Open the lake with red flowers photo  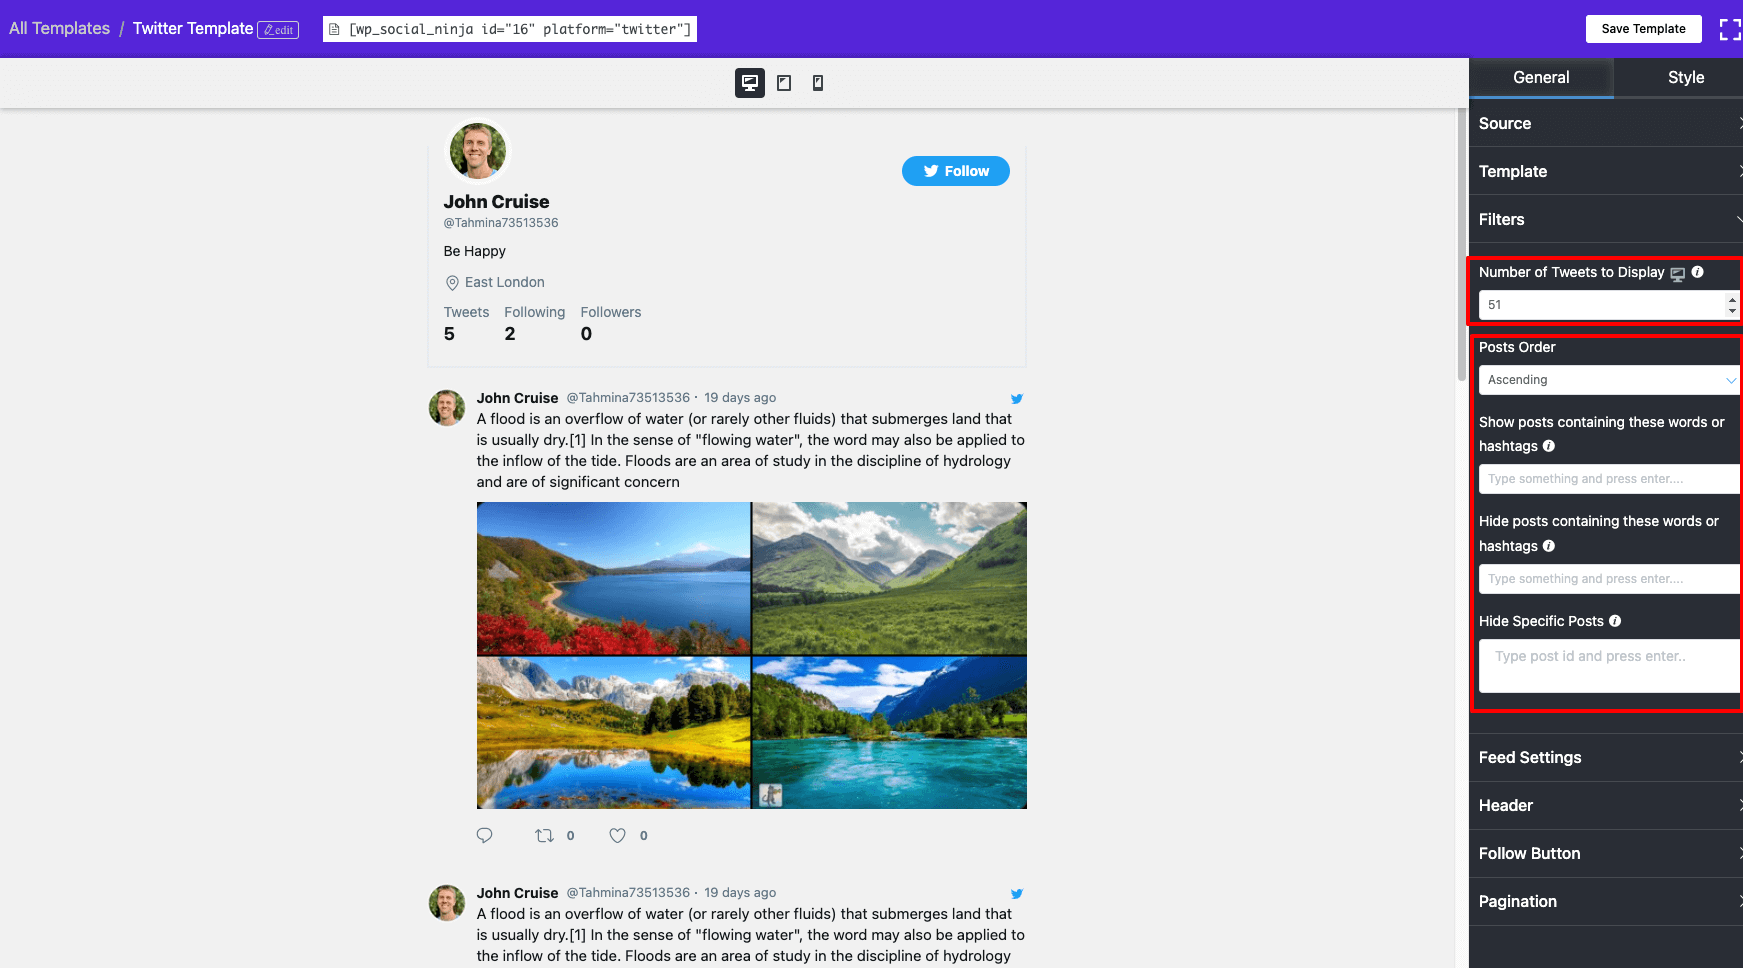(613, 578)
